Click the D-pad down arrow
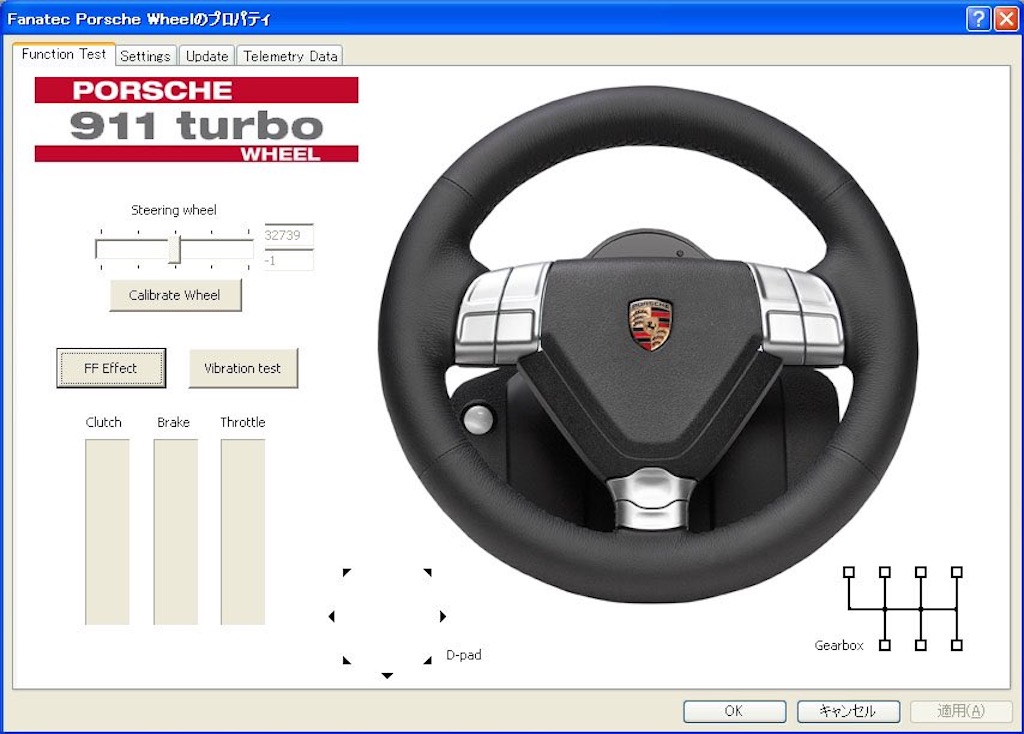 387,675
